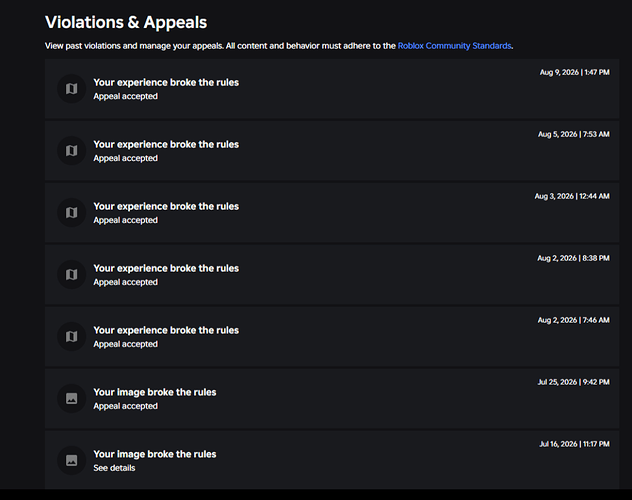Click Appeal accepted on the Aug 5 violation
Viewport: 632px width, 500px height.
[125, 158]
